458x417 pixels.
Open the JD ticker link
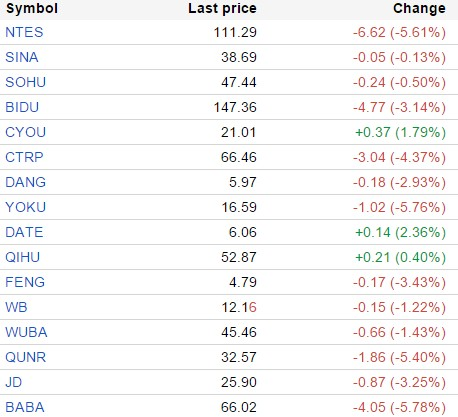pyautogui.click(x=14, y=382)
